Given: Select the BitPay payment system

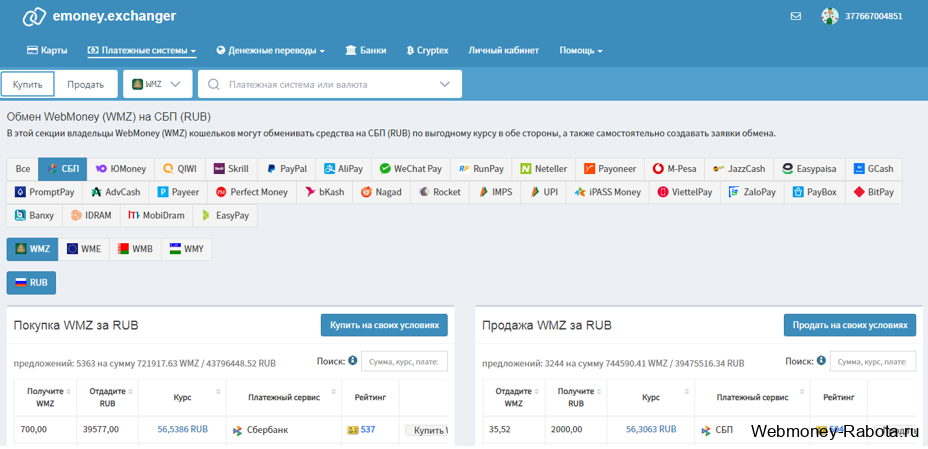Looking at the screenshot, I should [874, 192].
